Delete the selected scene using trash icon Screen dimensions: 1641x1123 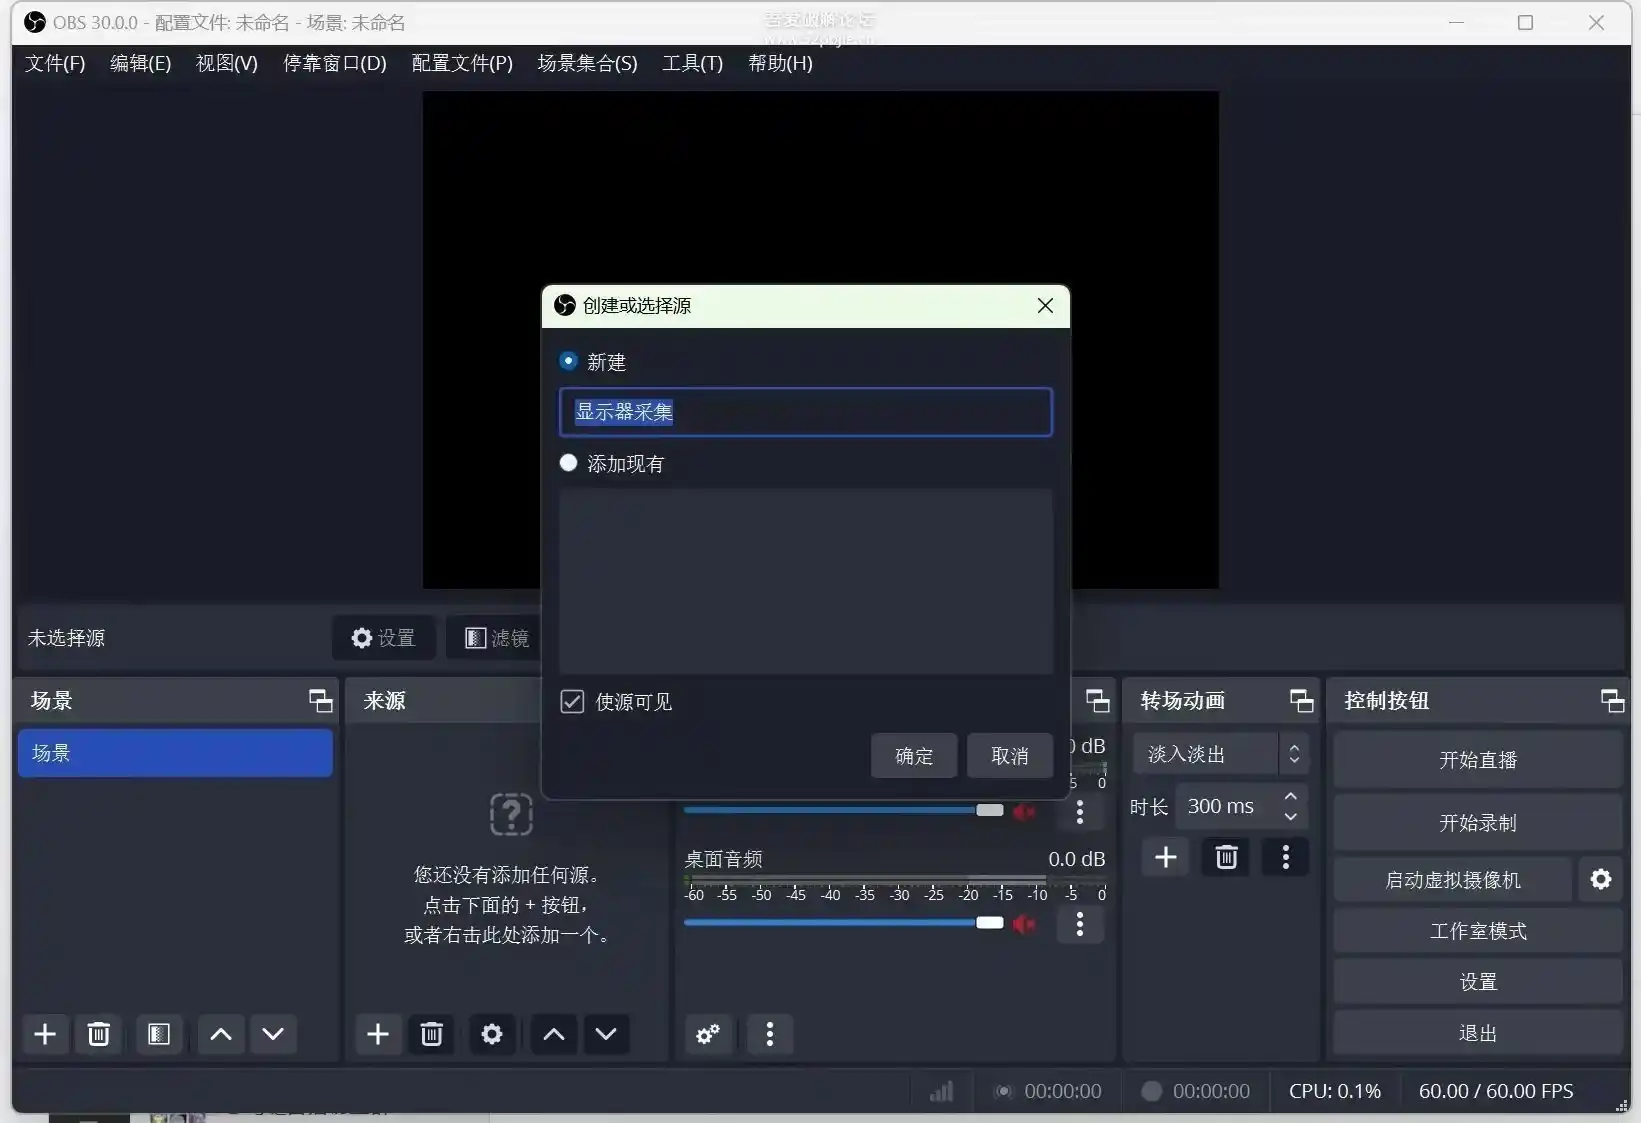[x=97, y=1034]
